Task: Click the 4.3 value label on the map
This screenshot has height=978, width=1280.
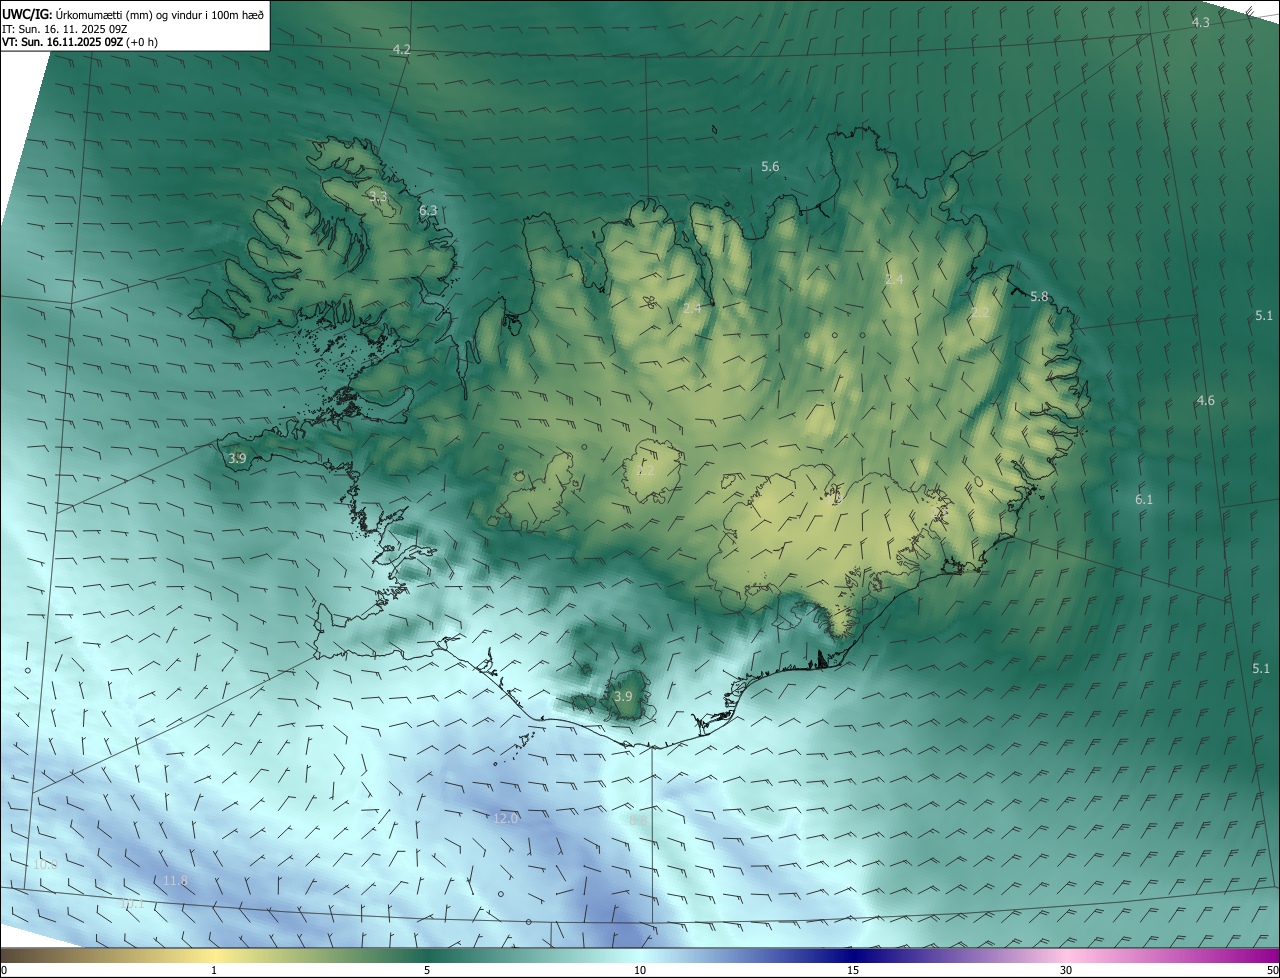Action: click(1201, 22)
